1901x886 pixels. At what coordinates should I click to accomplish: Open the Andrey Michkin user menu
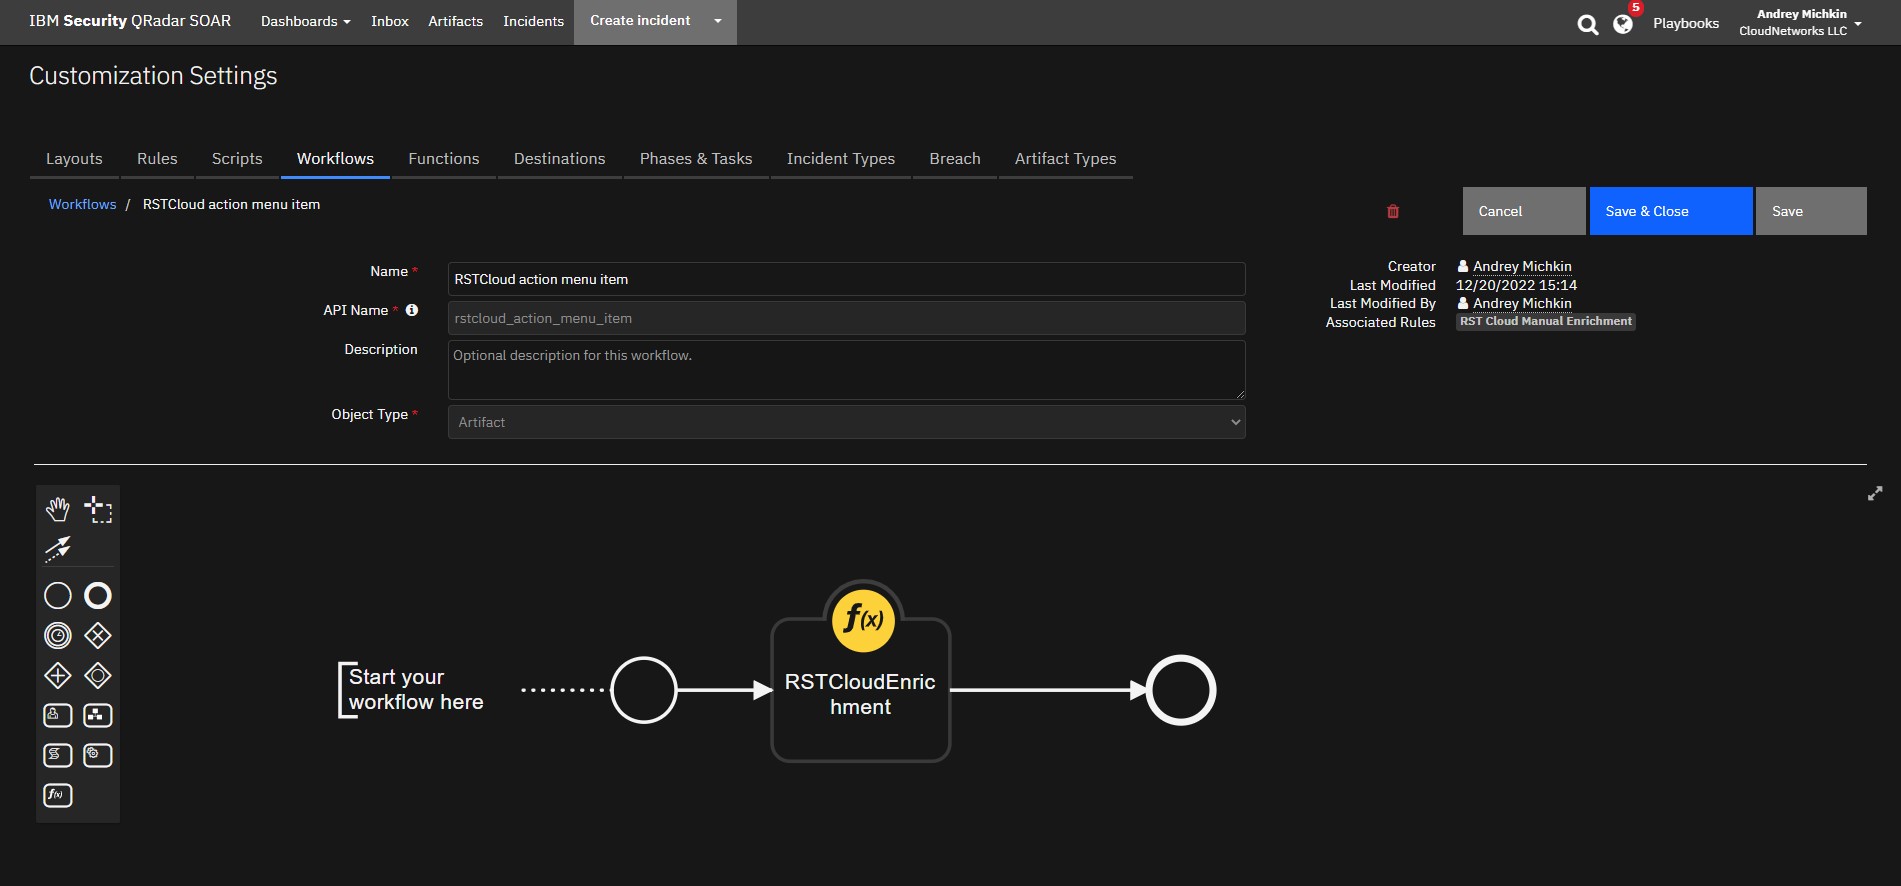tap(1800, 22)
